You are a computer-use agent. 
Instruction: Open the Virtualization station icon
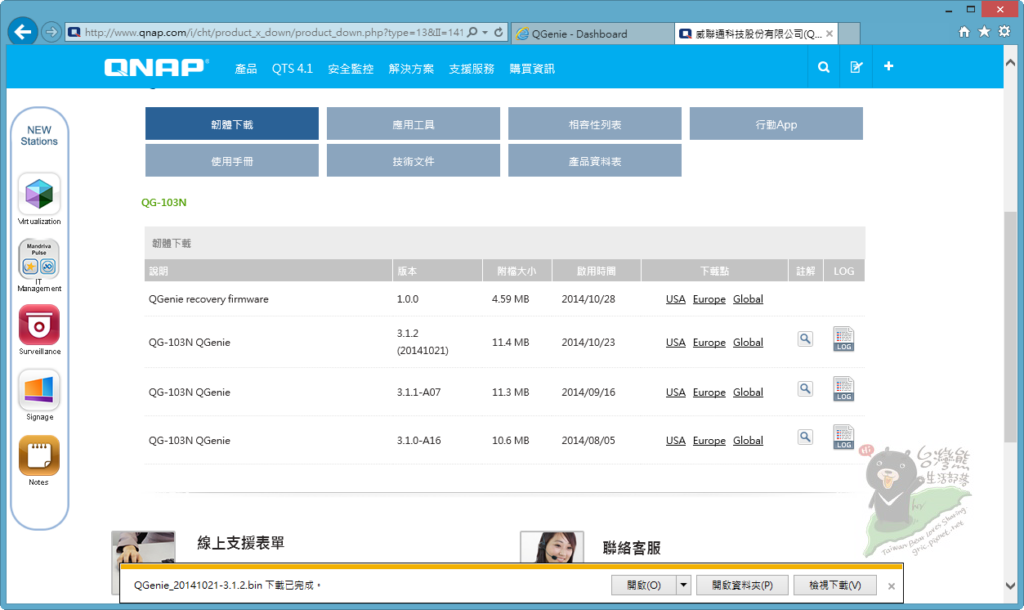tap(39, 194)
